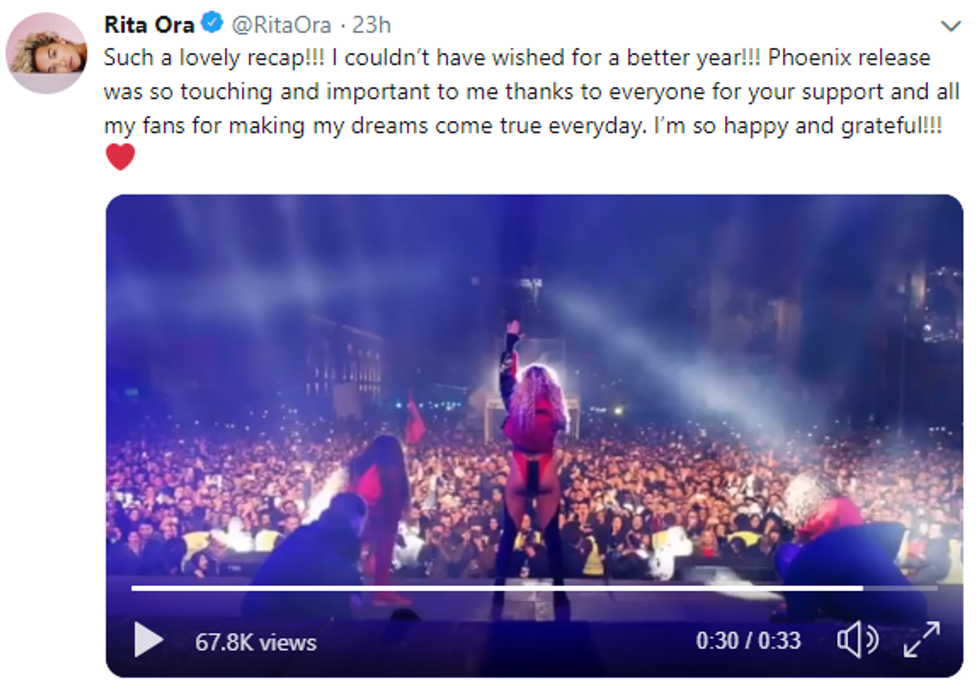Open the tweet options chevron menu

tap(950, 25)
